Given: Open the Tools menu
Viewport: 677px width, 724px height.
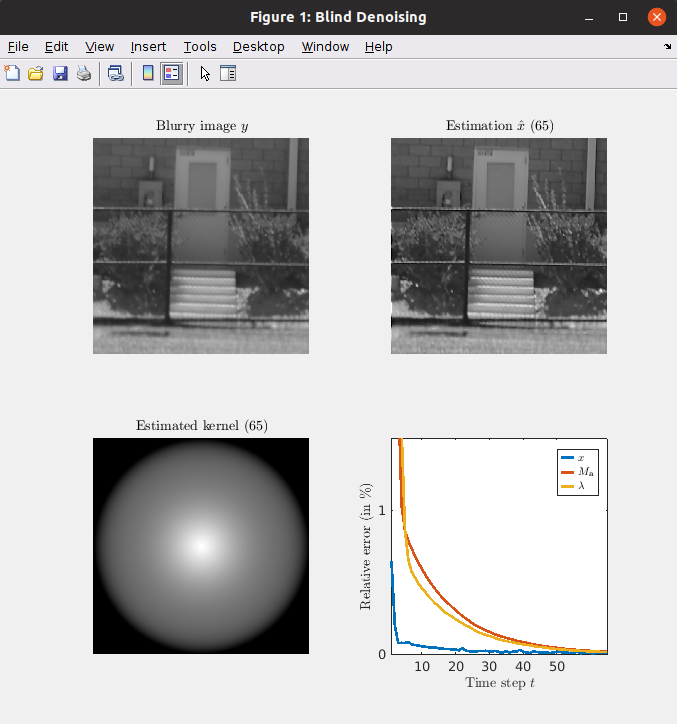Looking at the screenshot, I should [x=200, y=47].
